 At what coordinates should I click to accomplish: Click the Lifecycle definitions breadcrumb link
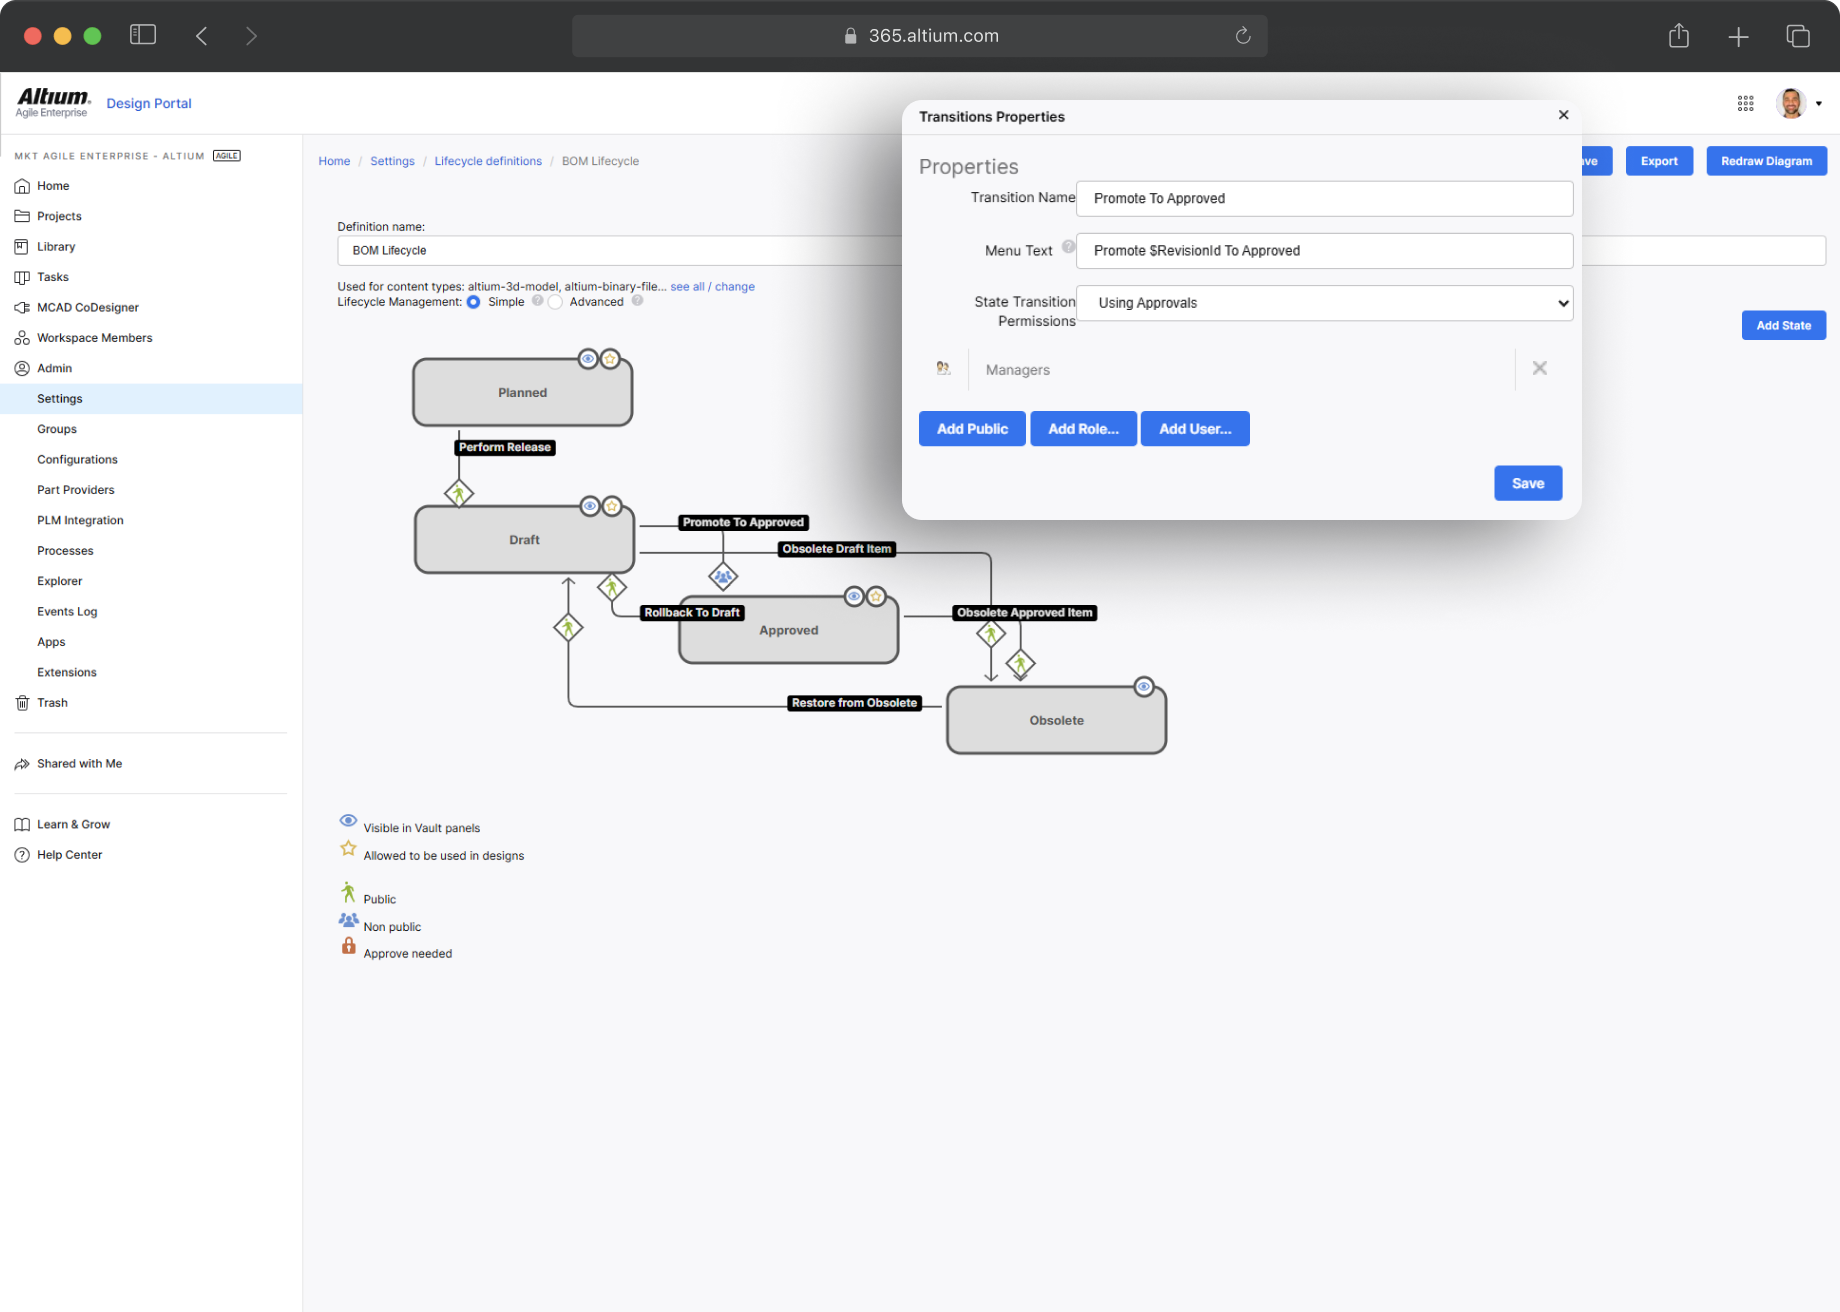[488, 161]
